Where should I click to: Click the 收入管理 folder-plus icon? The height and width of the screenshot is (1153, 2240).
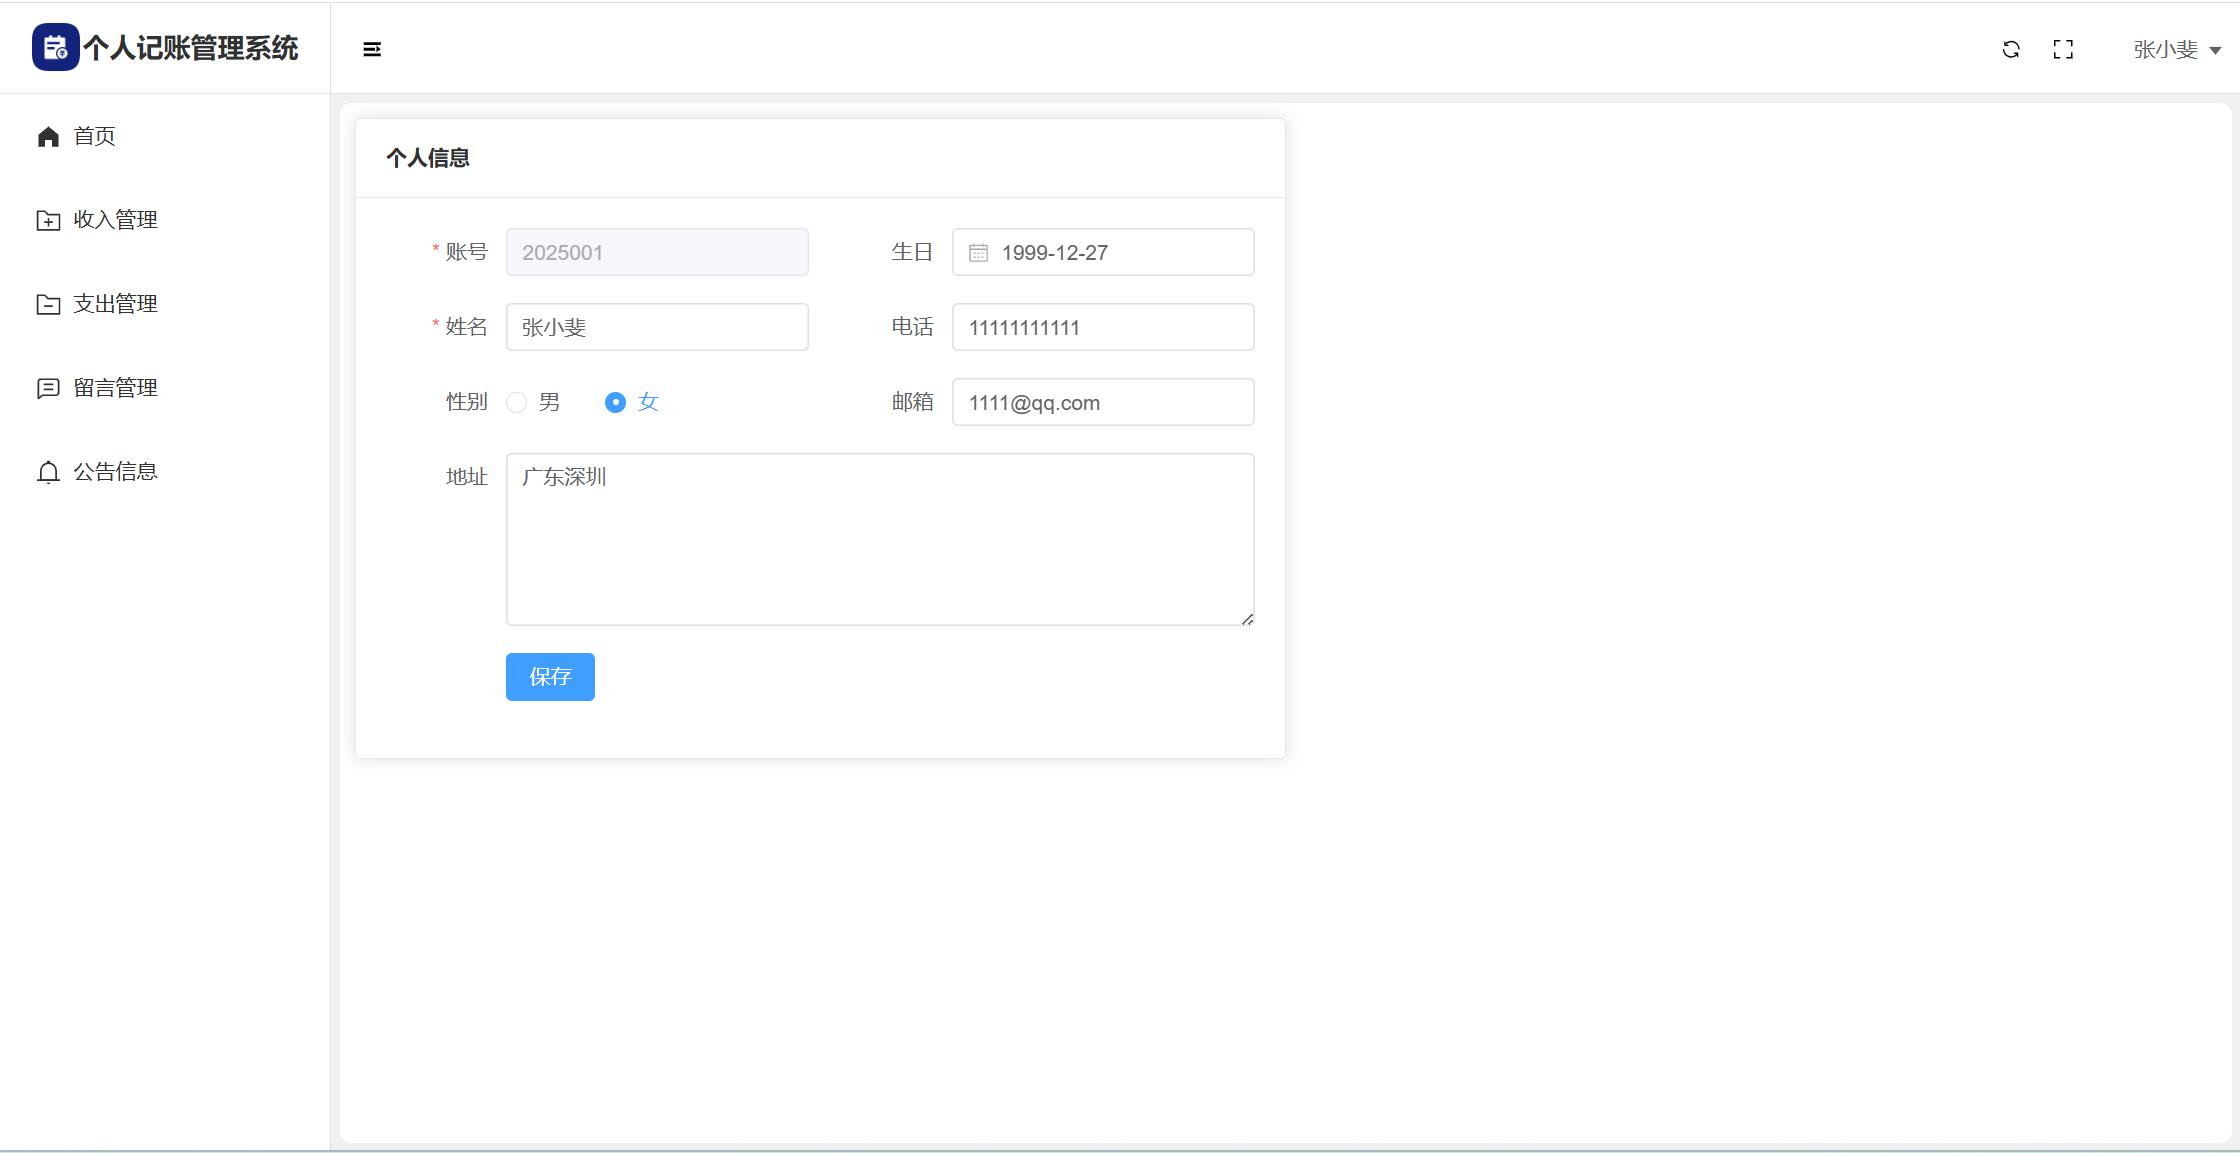pos(48,220)
